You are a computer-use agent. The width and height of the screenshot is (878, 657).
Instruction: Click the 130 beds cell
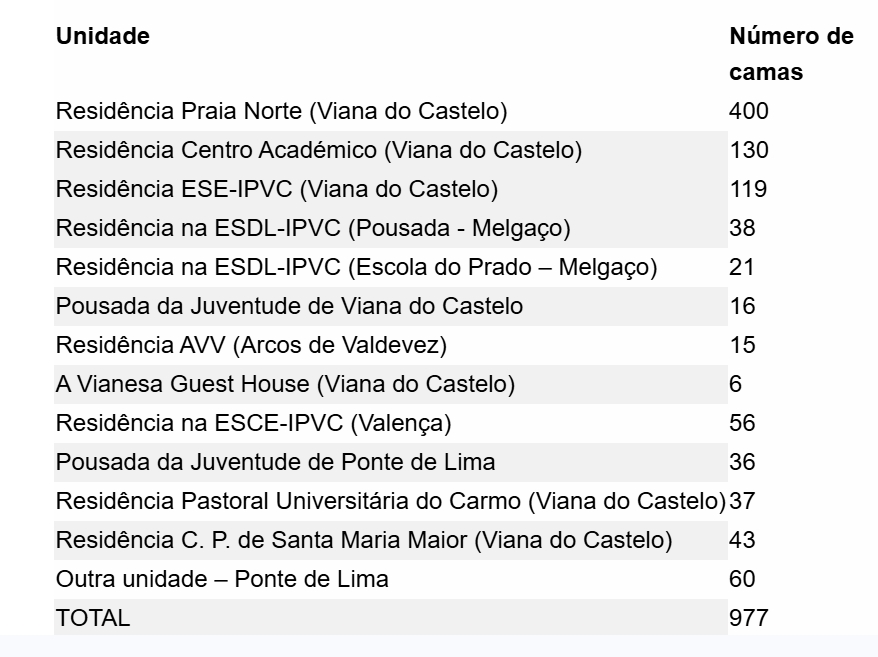coord(749,150)
